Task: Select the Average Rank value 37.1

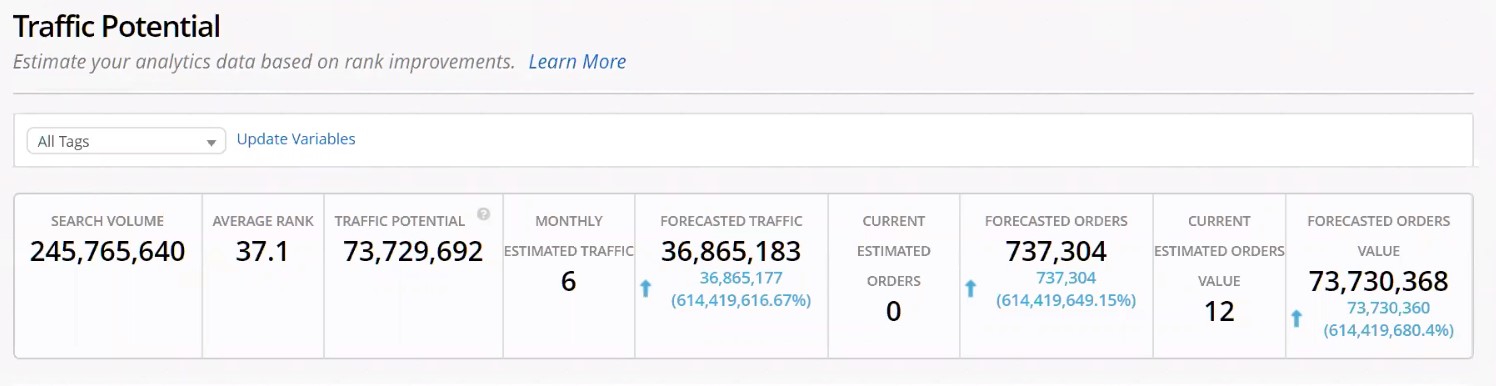Action: click(263, 252)
